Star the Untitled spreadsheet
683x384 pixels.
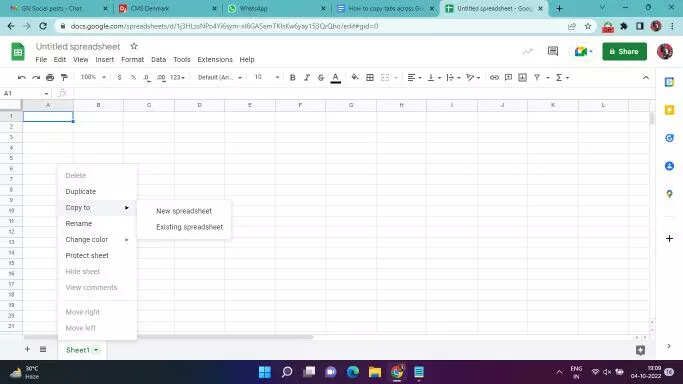point(134,46)
